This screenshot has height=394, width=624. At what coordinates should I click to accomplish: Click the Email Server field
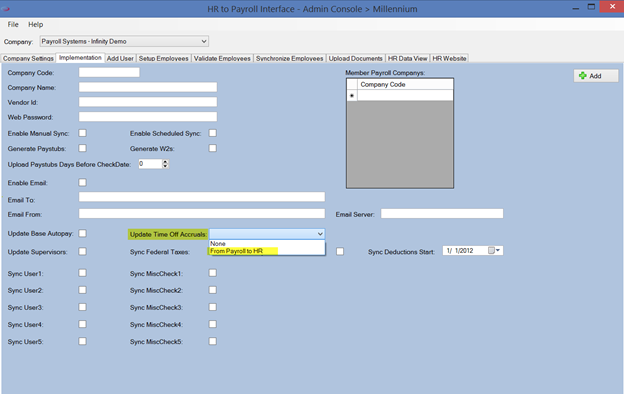point(442,213)
